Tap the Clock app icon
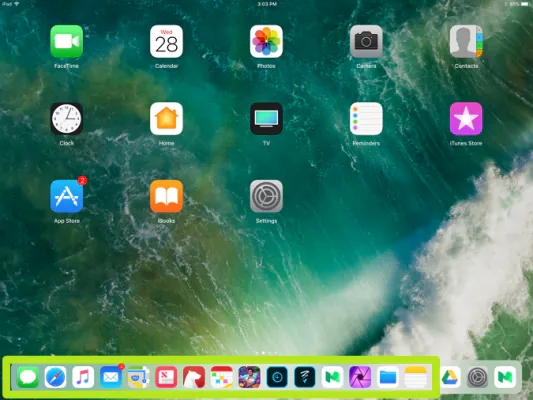Screen dimensions: 533x400 (x=67, y=119)
